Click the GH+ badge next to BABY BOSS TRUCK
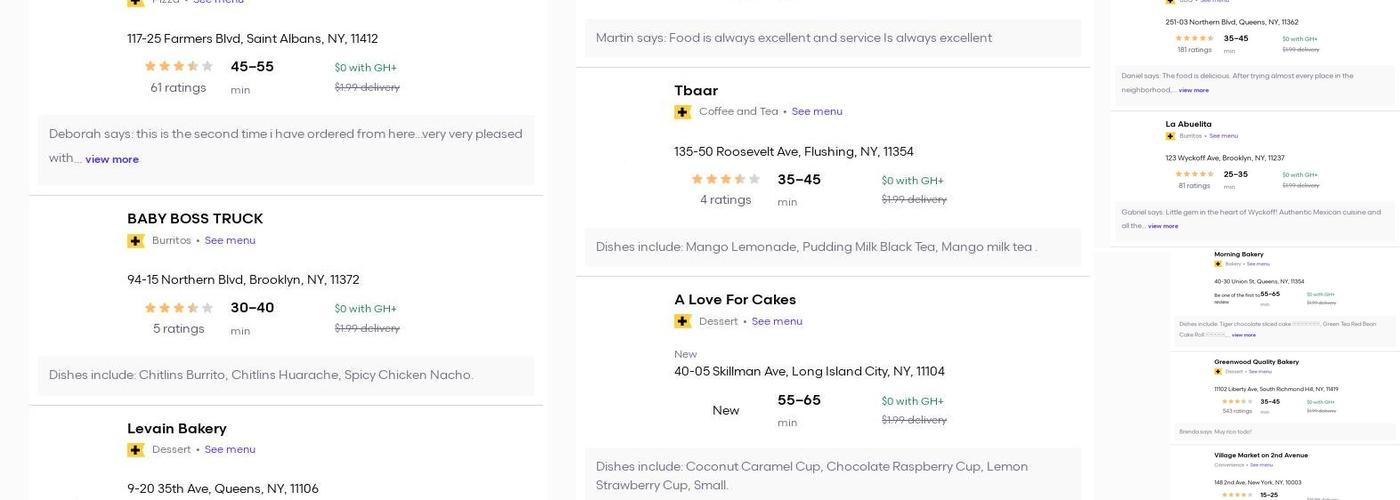This screenshot has height=500, width=1400. (x=136, y=241)
